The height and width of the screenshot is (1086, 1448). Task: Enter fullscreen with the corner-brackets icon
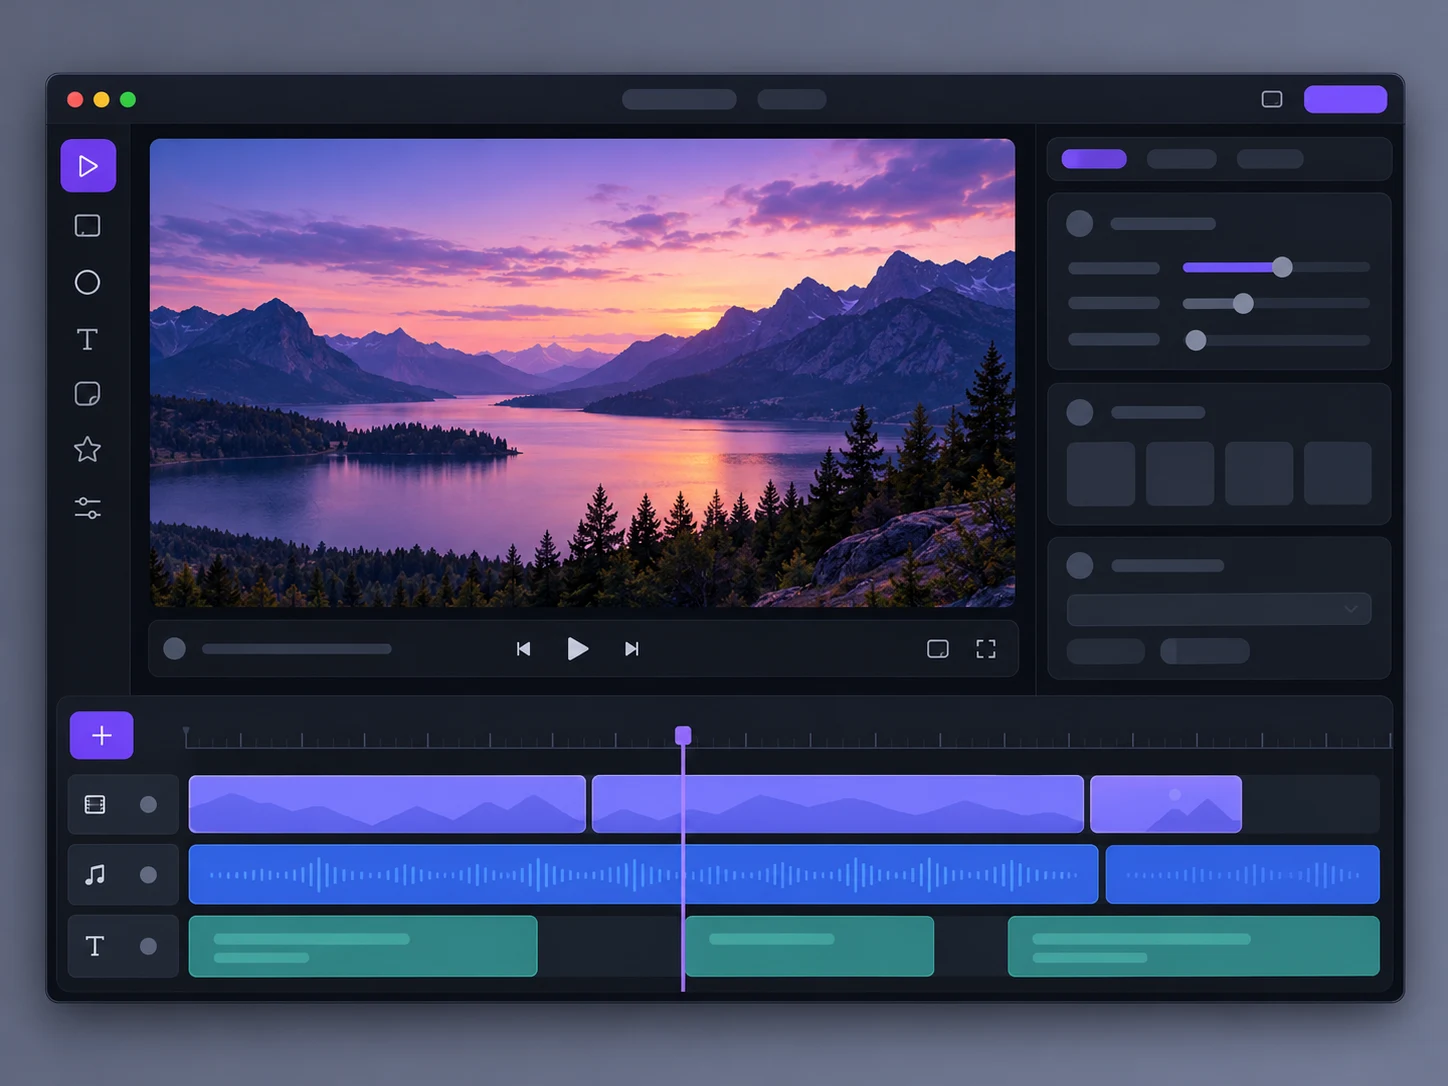[986, 649]
